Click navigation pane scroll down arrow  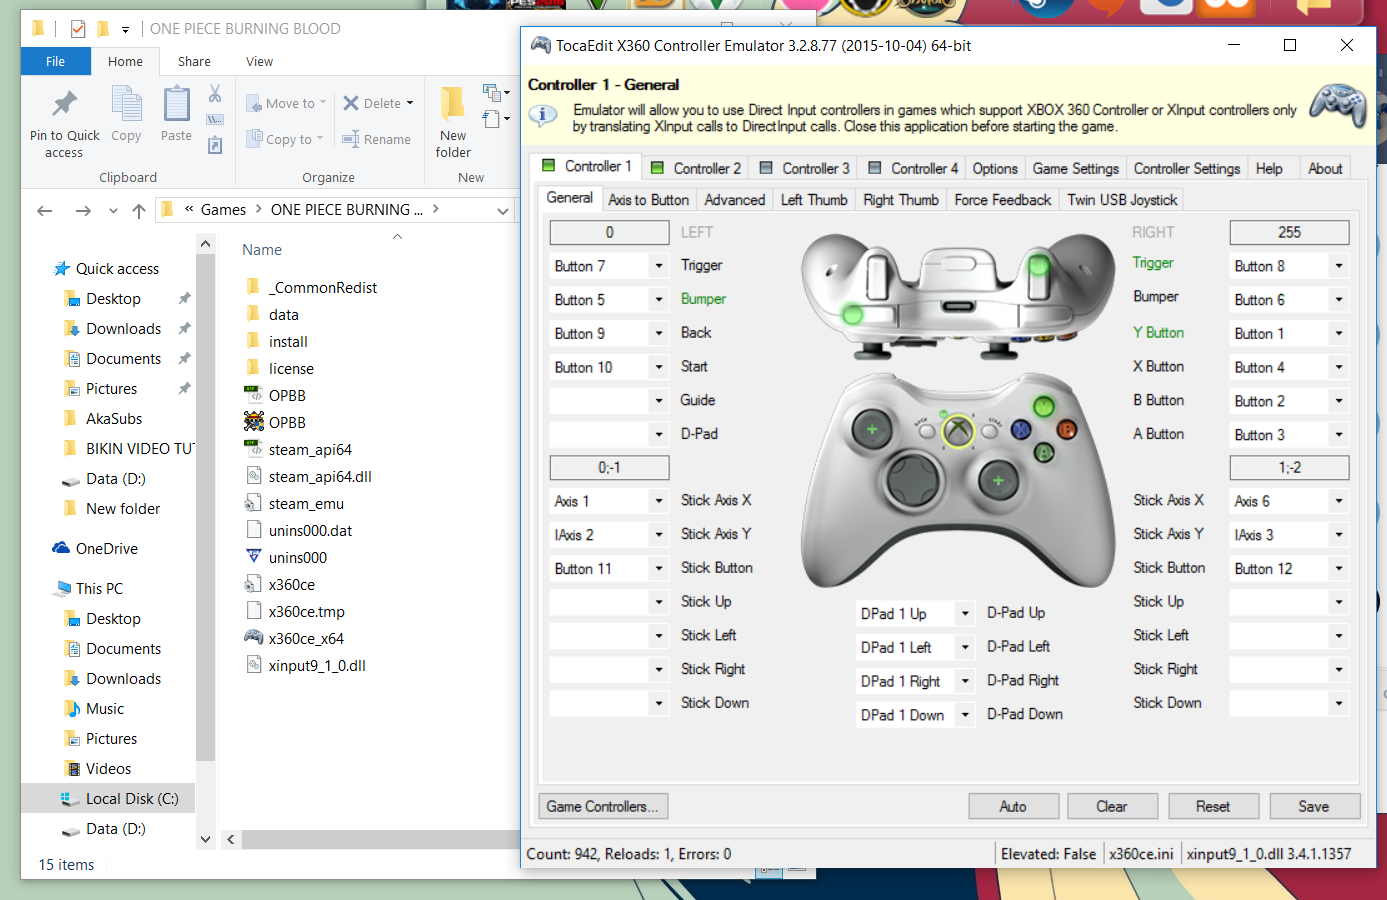[205, 839]
